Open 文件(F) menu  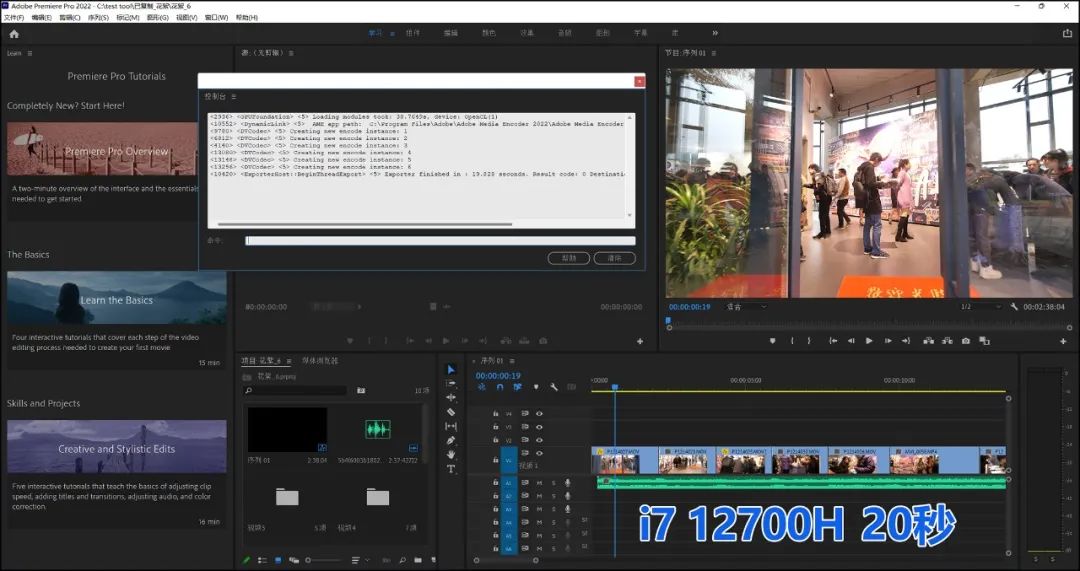pyautogui.click(x=14, y=17)
